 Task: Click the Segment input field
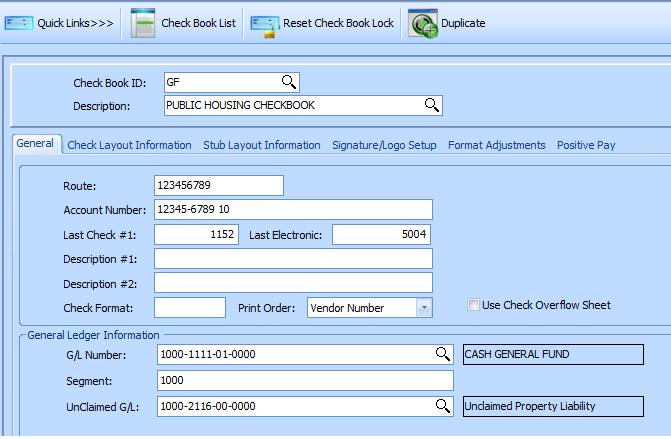coord(304,381)
